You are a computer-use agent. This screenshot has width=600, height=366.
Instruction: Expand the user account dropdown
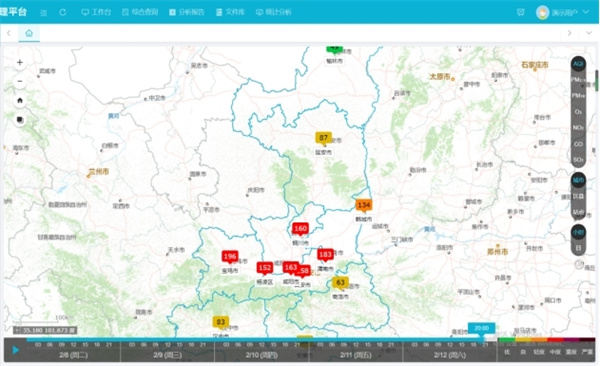pyautogui.click(x=585, y=12)
